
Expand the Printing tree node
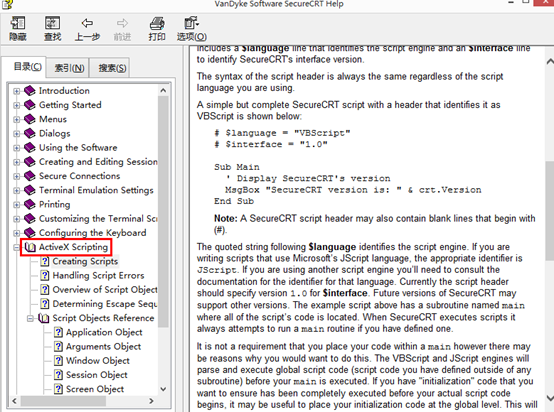(16, 205)
